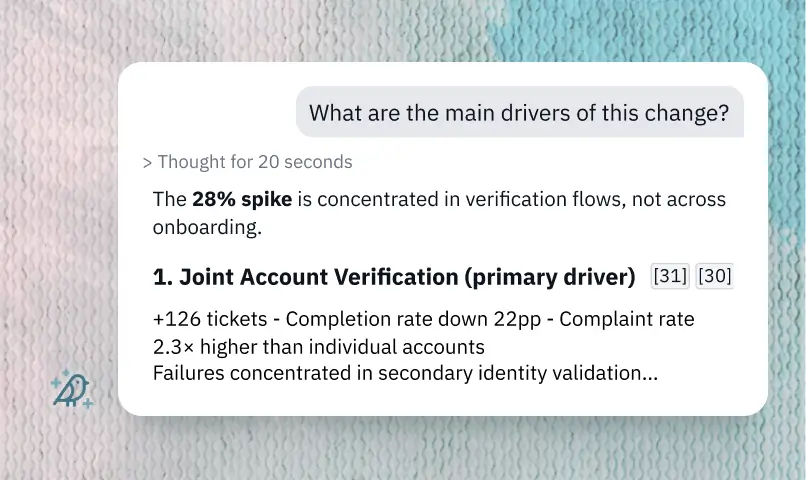Click the '(primary driver)' label in heading
Screen dimensions: 806x480
(x=550, y=277)
